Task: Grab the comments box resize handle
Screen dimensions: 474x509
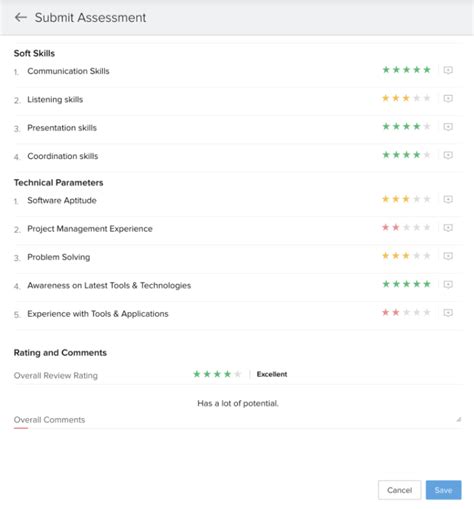Action: click(459, 420)
